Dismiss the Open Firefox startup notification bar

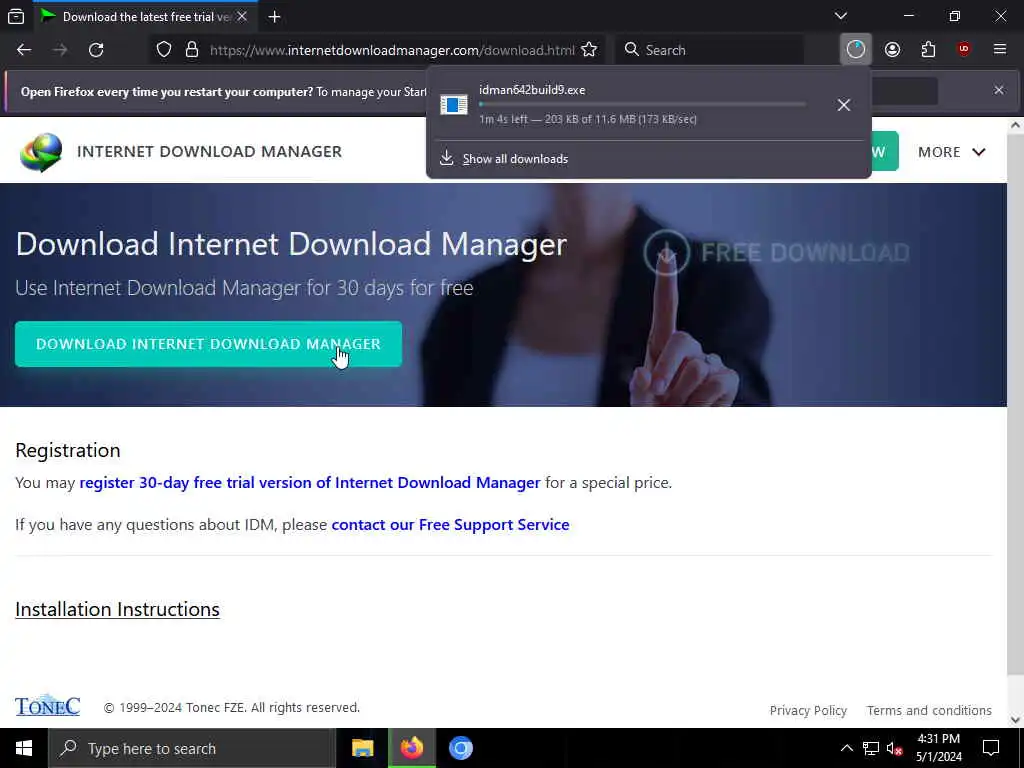click(999, 90)
